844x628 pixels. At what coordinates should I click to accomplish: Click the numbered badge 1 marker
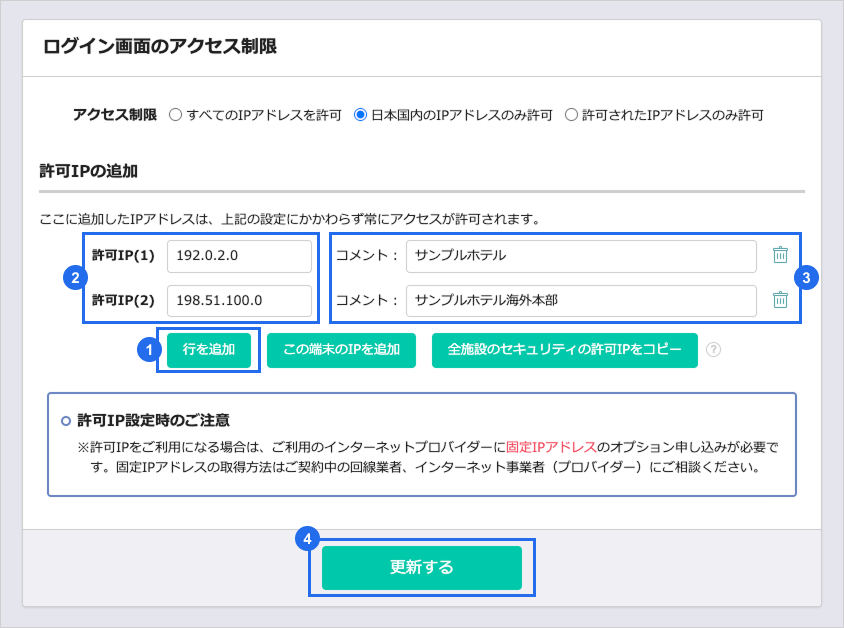[148, 350]
